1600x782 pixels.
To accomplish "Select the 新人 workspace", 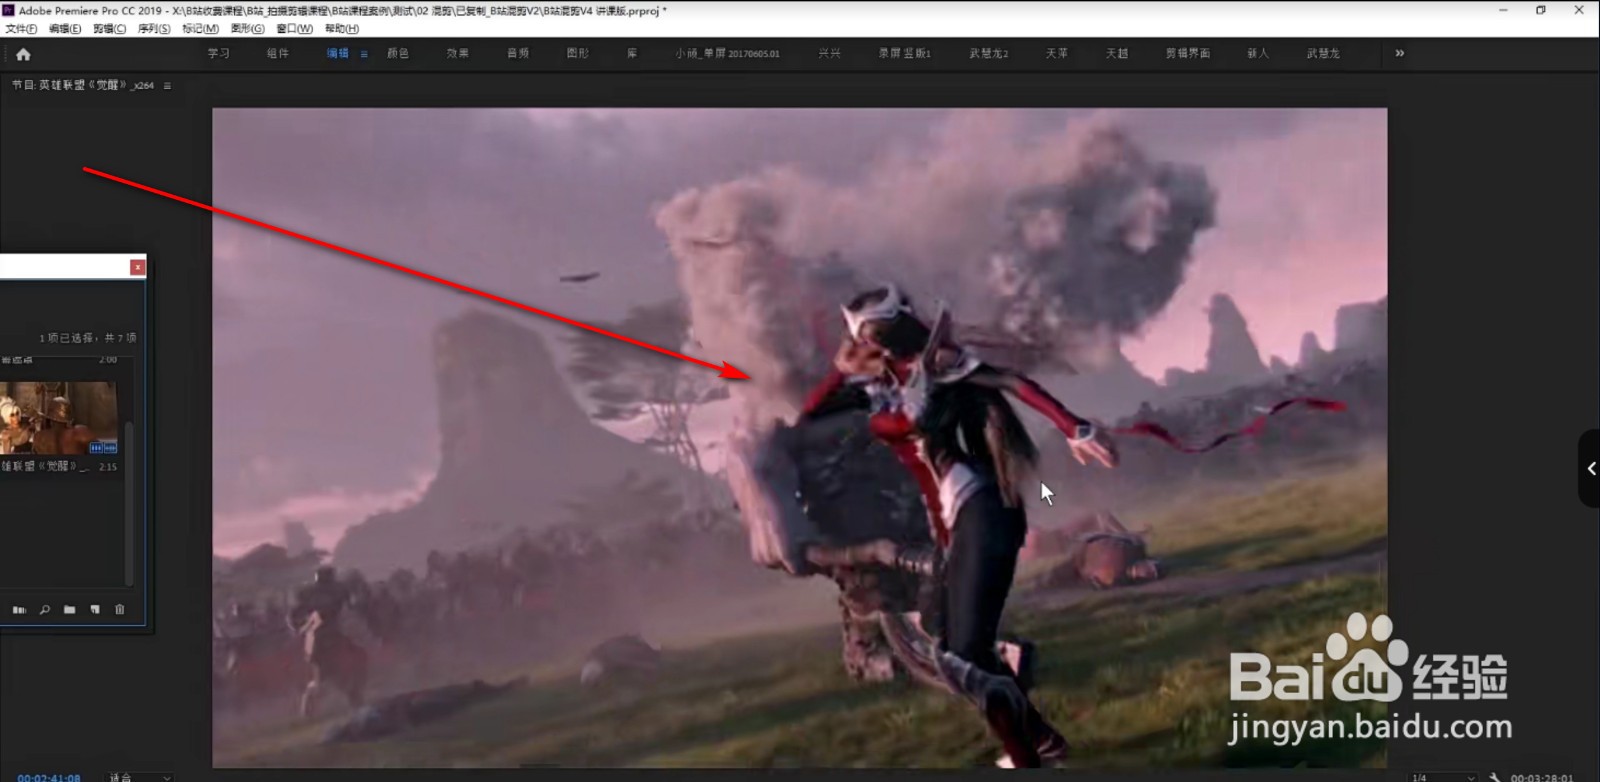I will 1257,54.
